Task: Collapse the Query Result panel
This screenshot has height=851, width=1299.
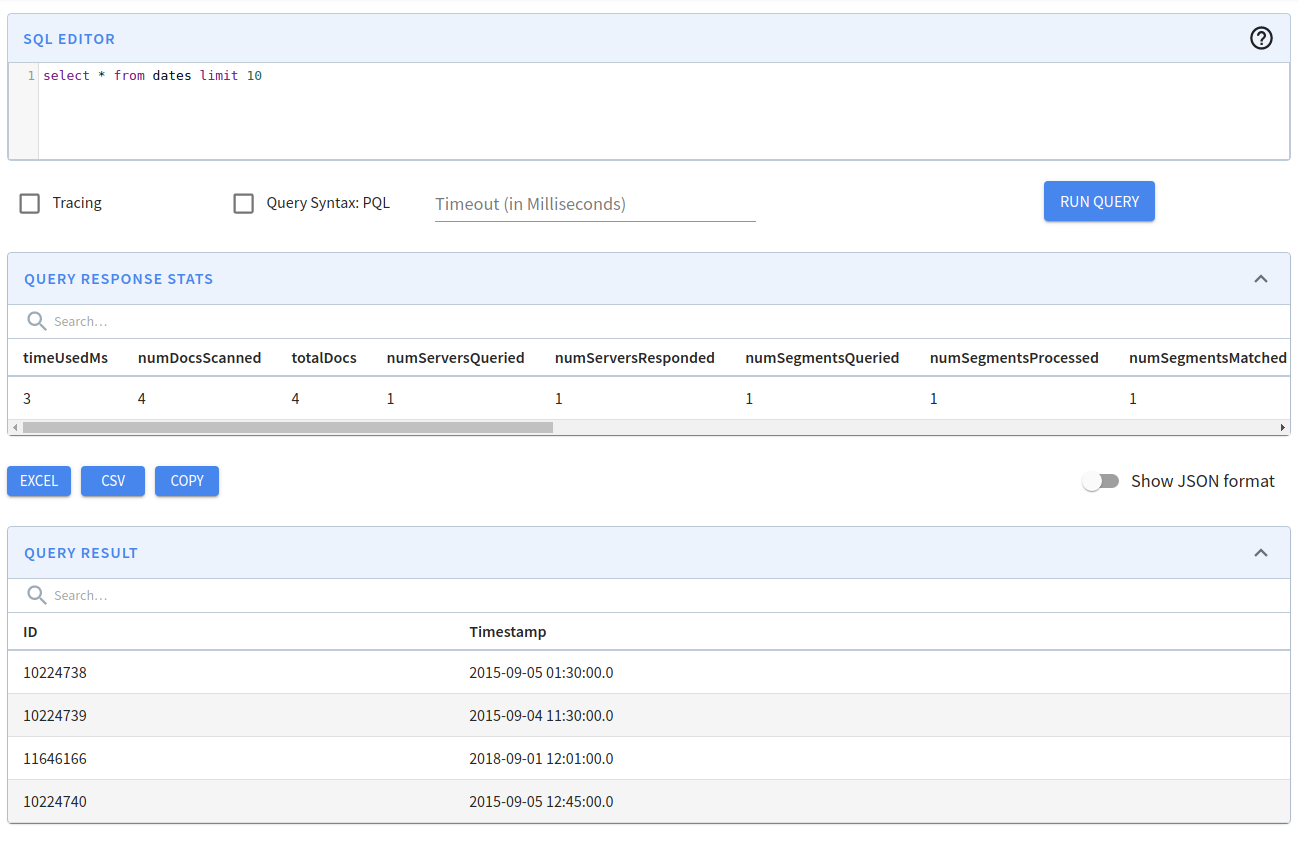Action: (x=1261, y=553)
